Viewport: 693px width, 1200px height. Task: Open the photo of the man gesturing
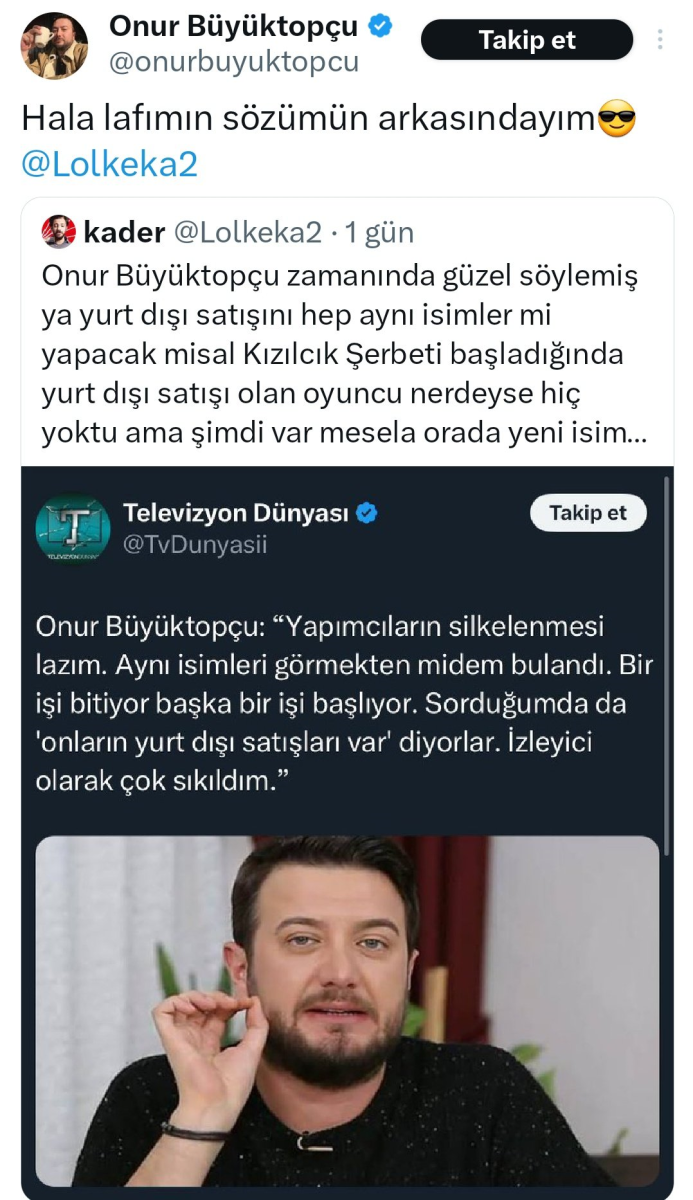coord(347,1011)
